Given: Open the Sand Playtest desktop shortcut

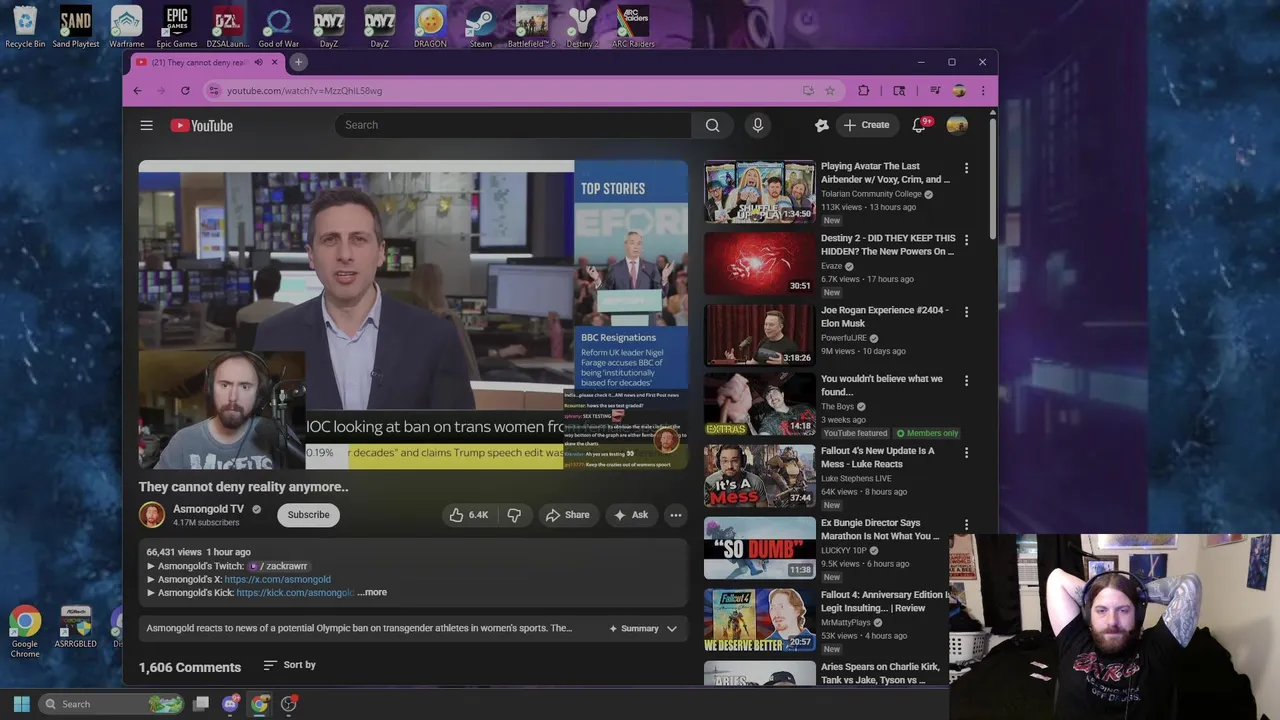Looking at the screenshot, I should [76, 27].
